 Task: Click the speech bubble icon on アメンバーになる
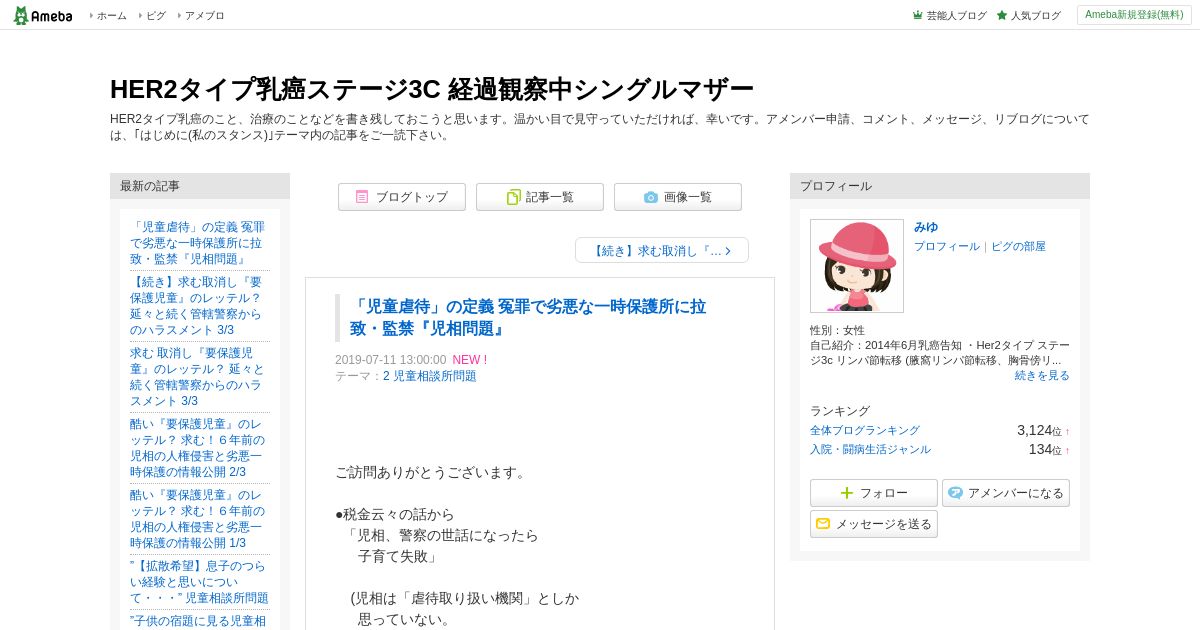coord(955,493)
